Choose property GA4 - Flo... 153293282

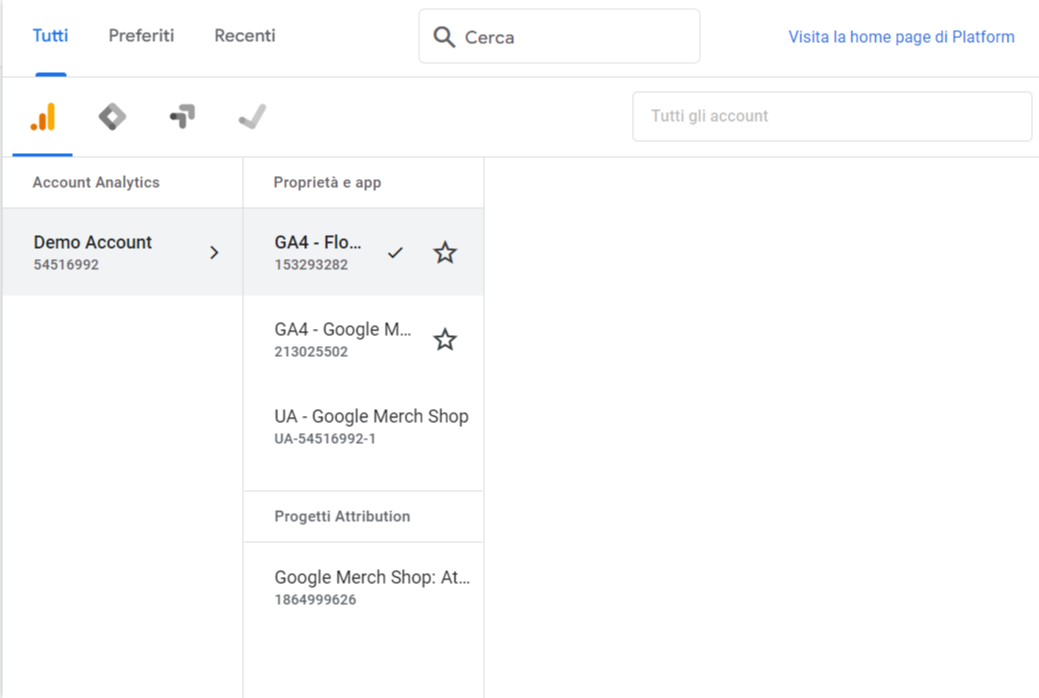(363, 252)
